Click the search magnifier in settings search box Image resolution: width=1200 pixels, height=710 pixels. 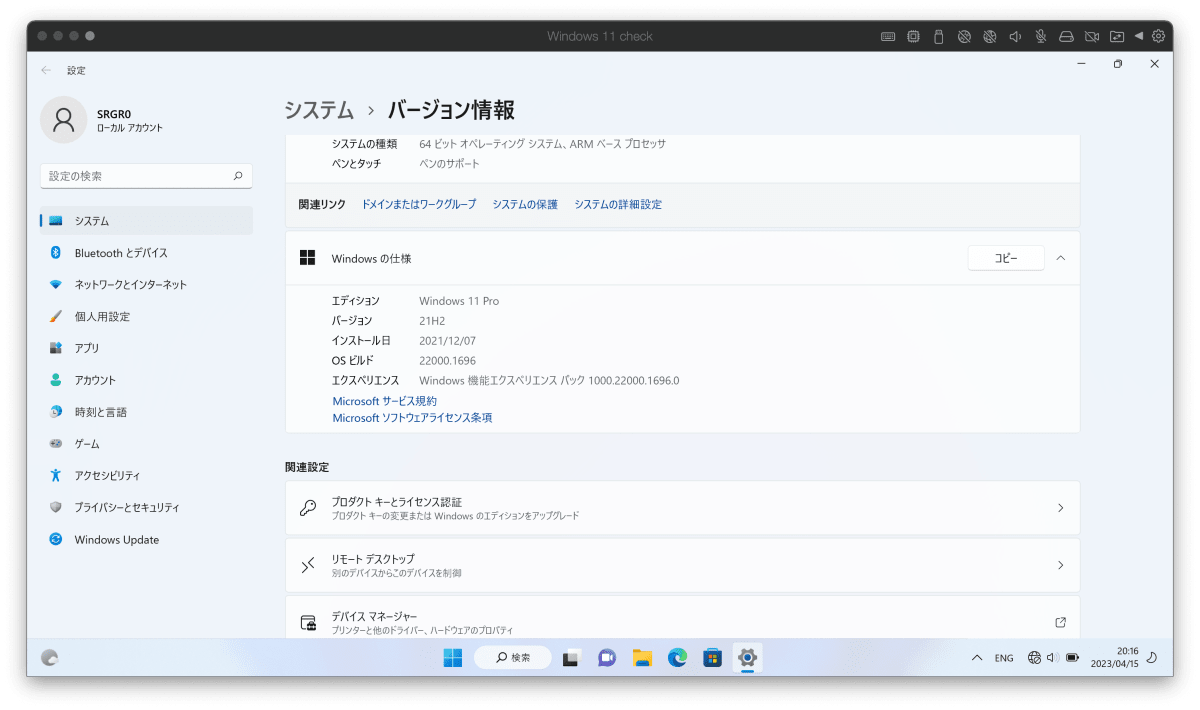click(x=238, y=176)
